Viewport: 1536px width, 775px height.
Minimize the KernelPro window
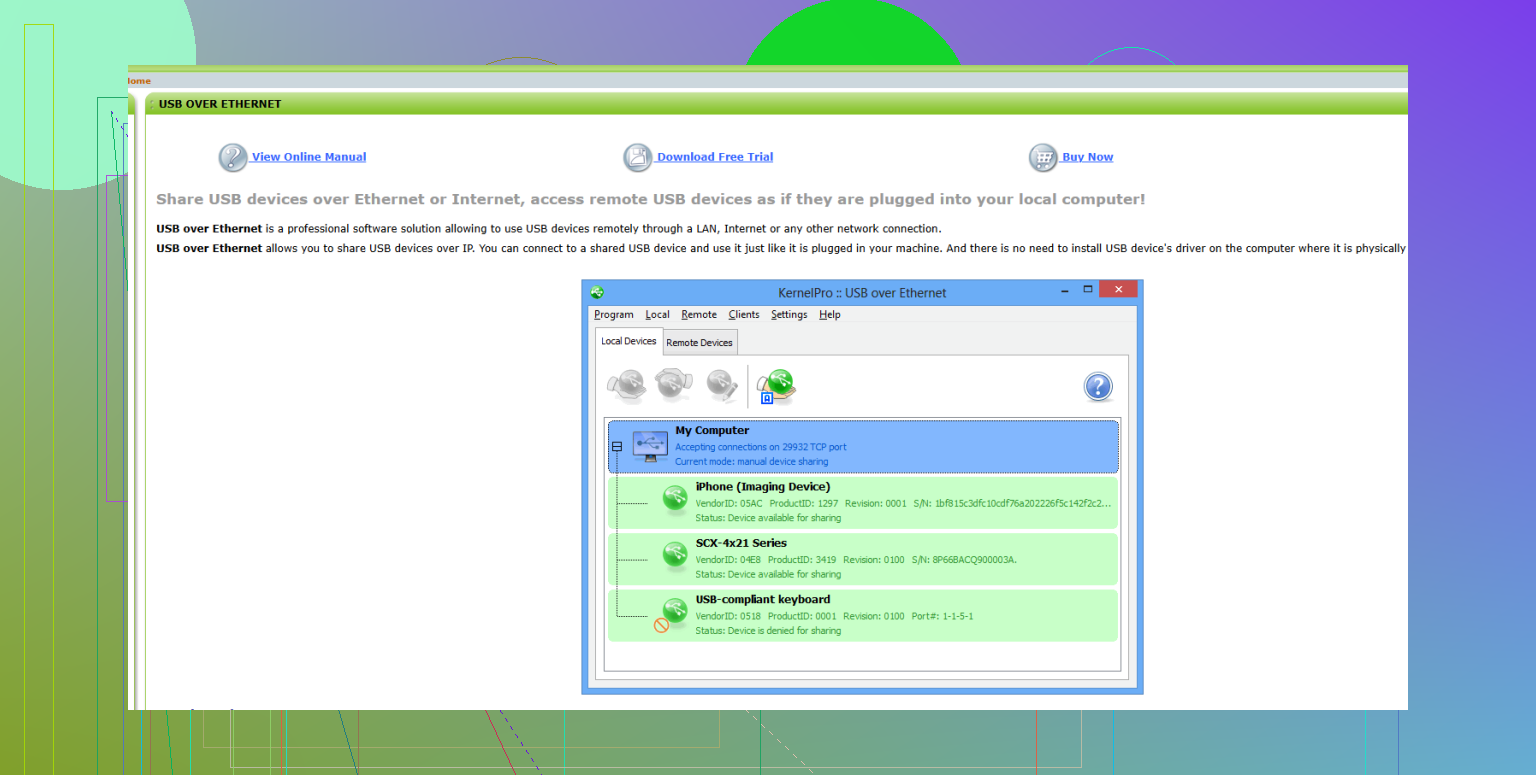1064,289
